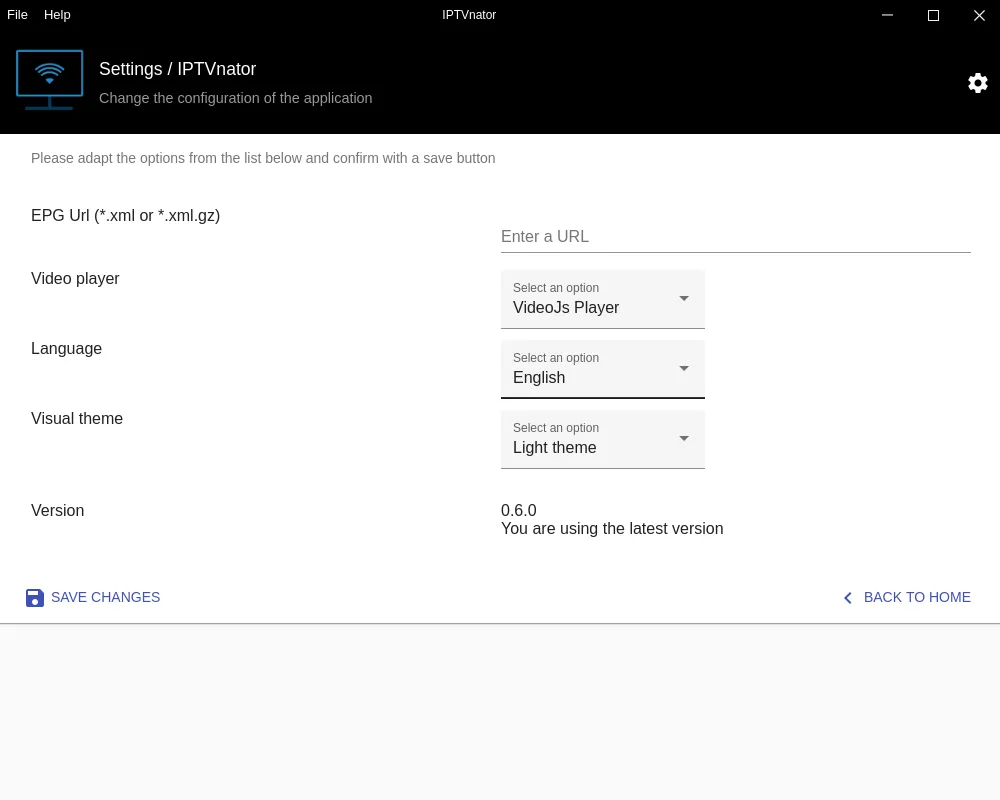The image size is (1000, 800).
Task: Click the floppy disk save icon
Action: [35, 597]
